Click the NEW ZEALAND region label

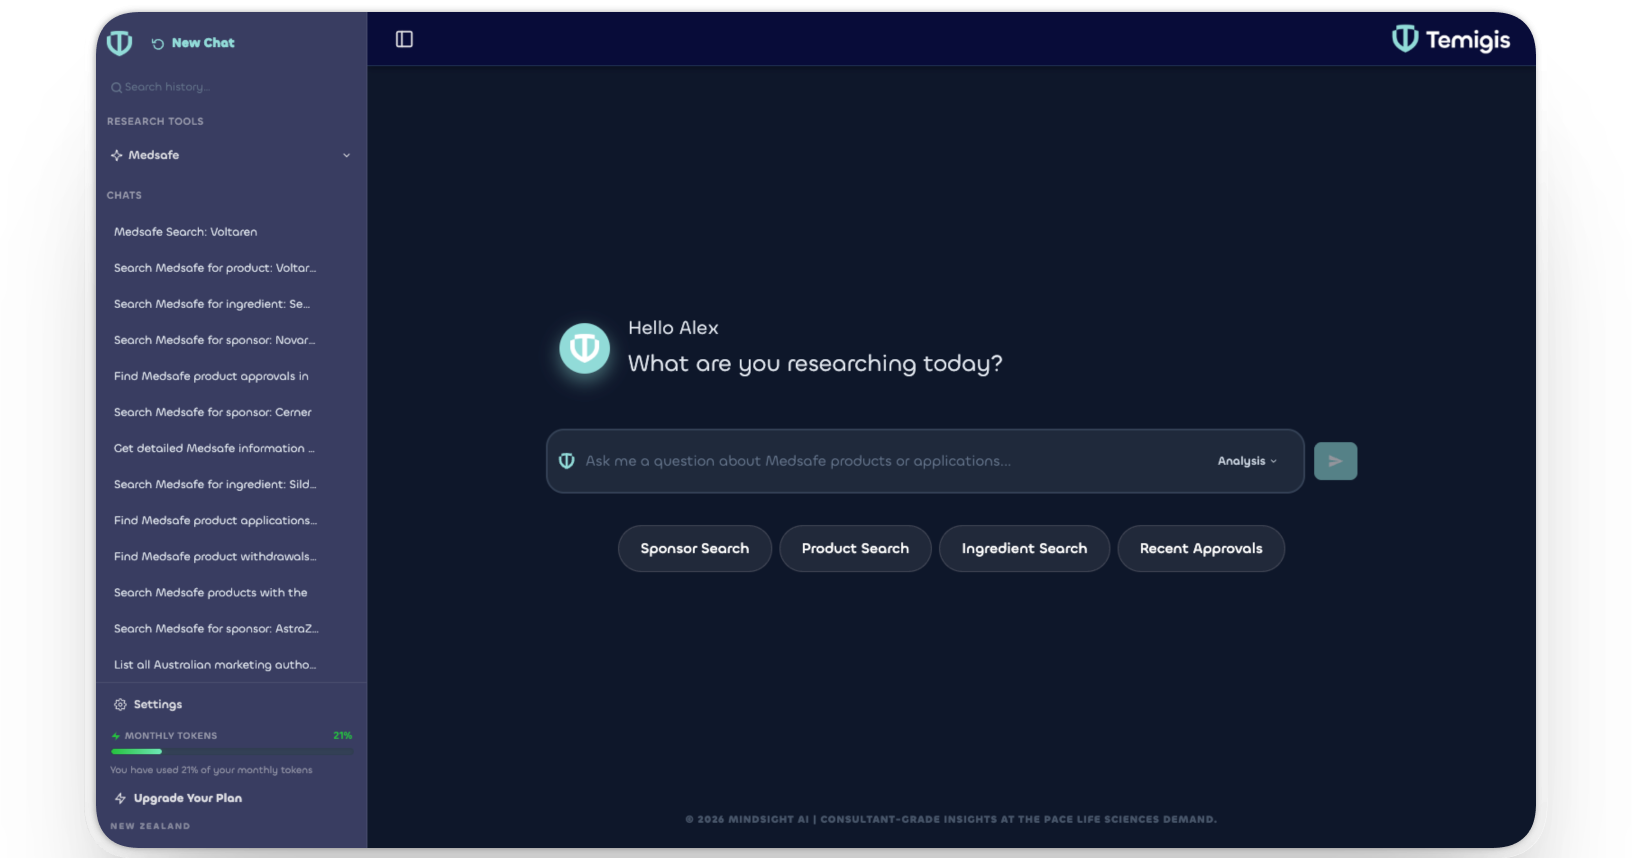pos(150,826)
